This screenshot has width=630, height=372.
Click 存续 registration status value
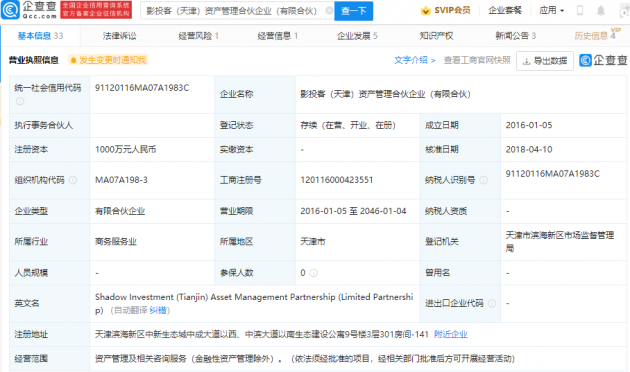click(x=348, y=125)
